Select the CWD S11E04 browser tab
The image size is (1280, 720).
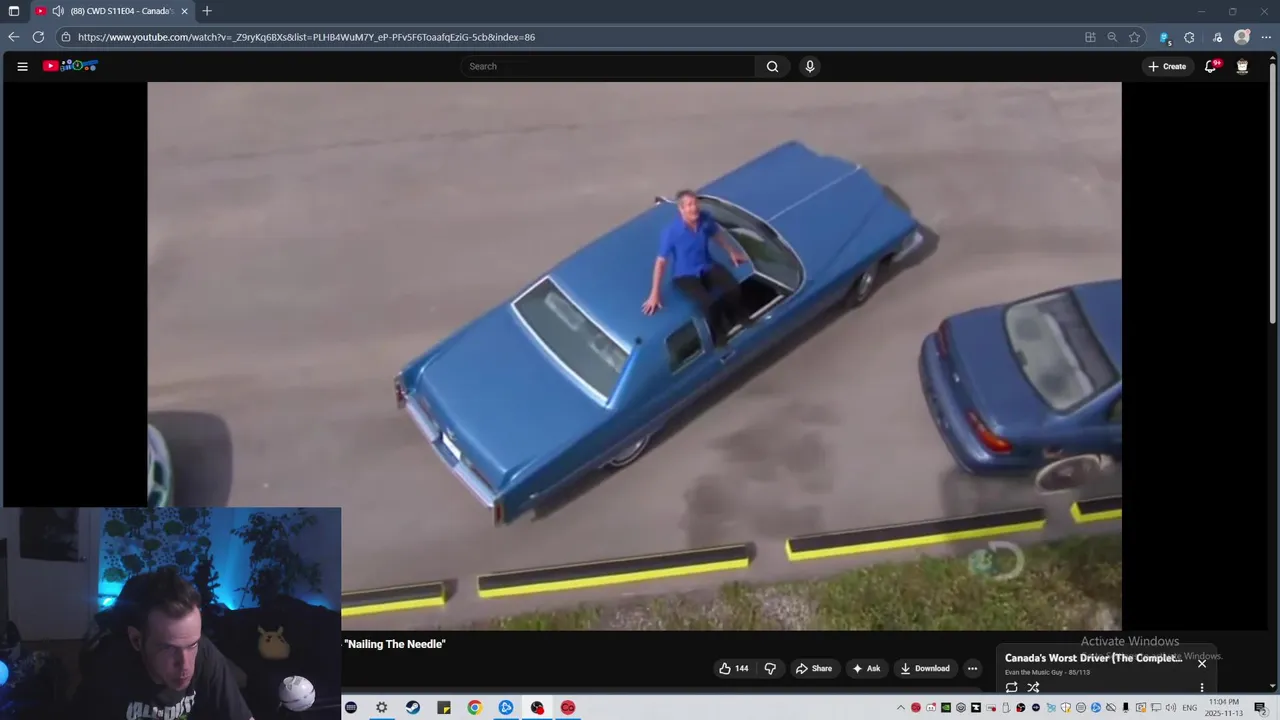(111, 11)
